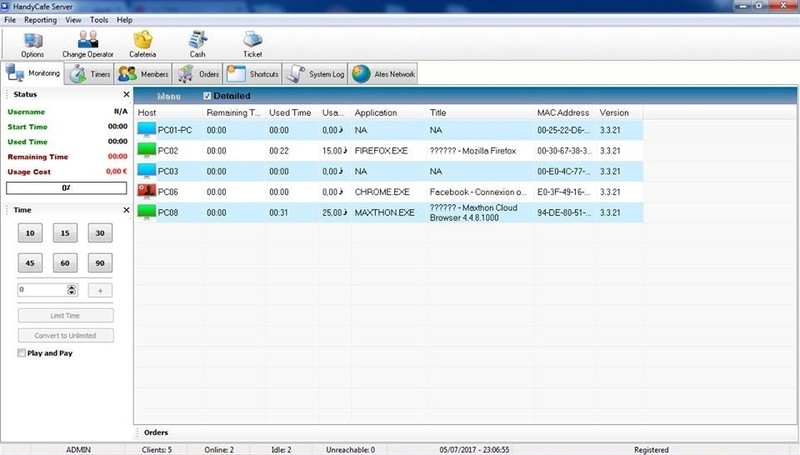This screenshot has width=800, height=455.
Task: Enable the Play and Pay checkbox
Action: tap(21, 353)
